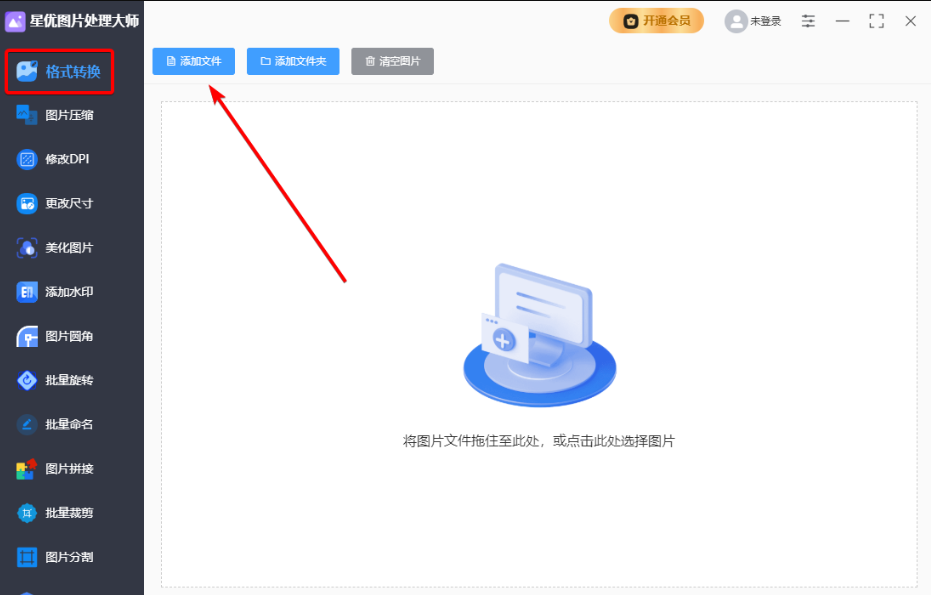
Task: Open the 修改DPI sidebar icon
Action: (27, 159)
